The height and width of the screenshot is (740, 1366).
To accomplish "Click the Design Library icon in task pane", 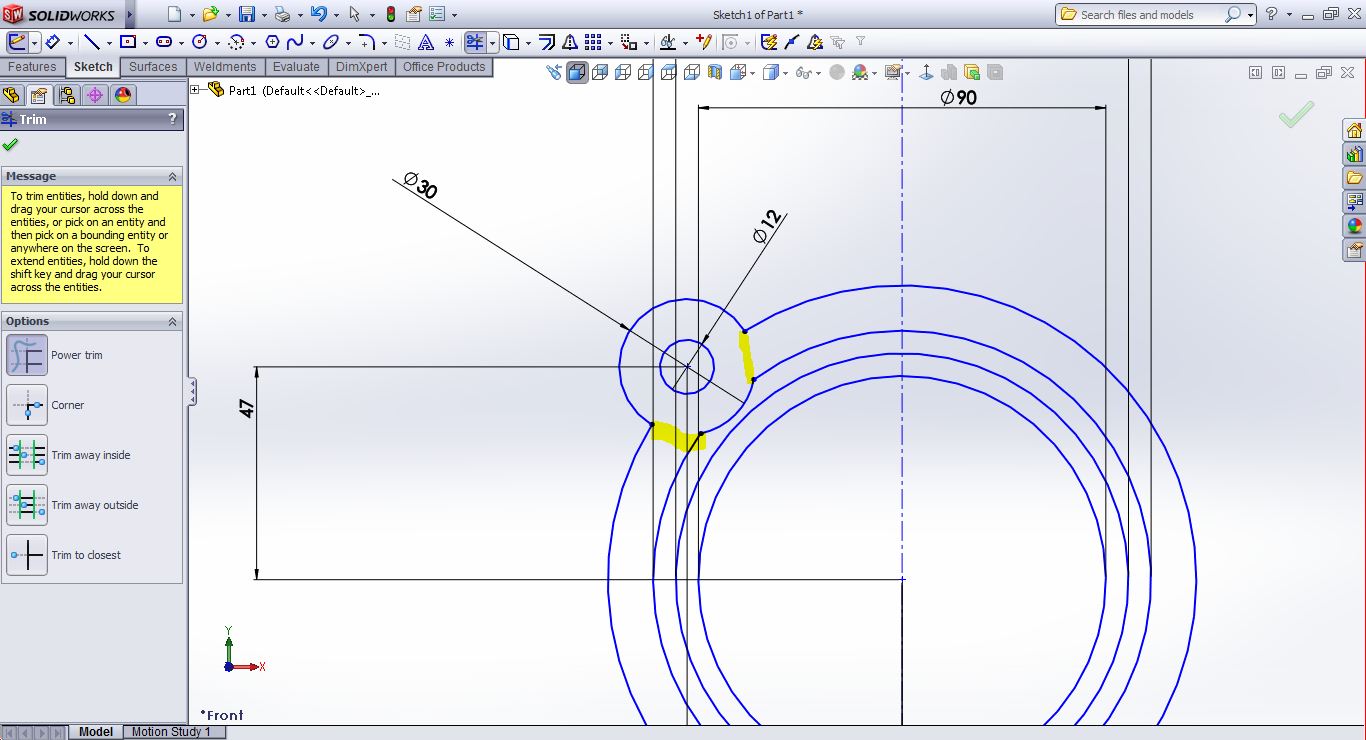I will pos(1354,155).
